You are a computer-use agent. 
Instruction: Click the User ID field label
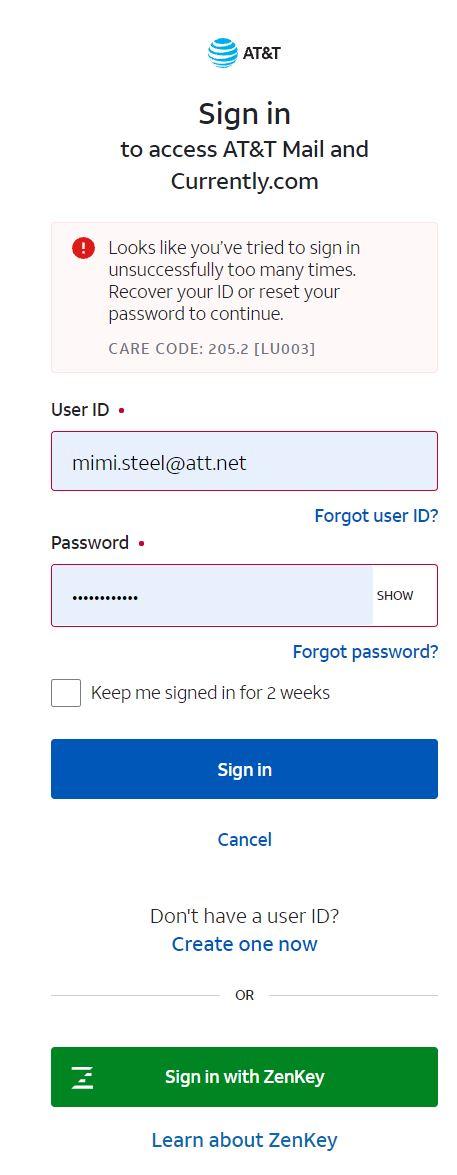click(x=80, y=410)
